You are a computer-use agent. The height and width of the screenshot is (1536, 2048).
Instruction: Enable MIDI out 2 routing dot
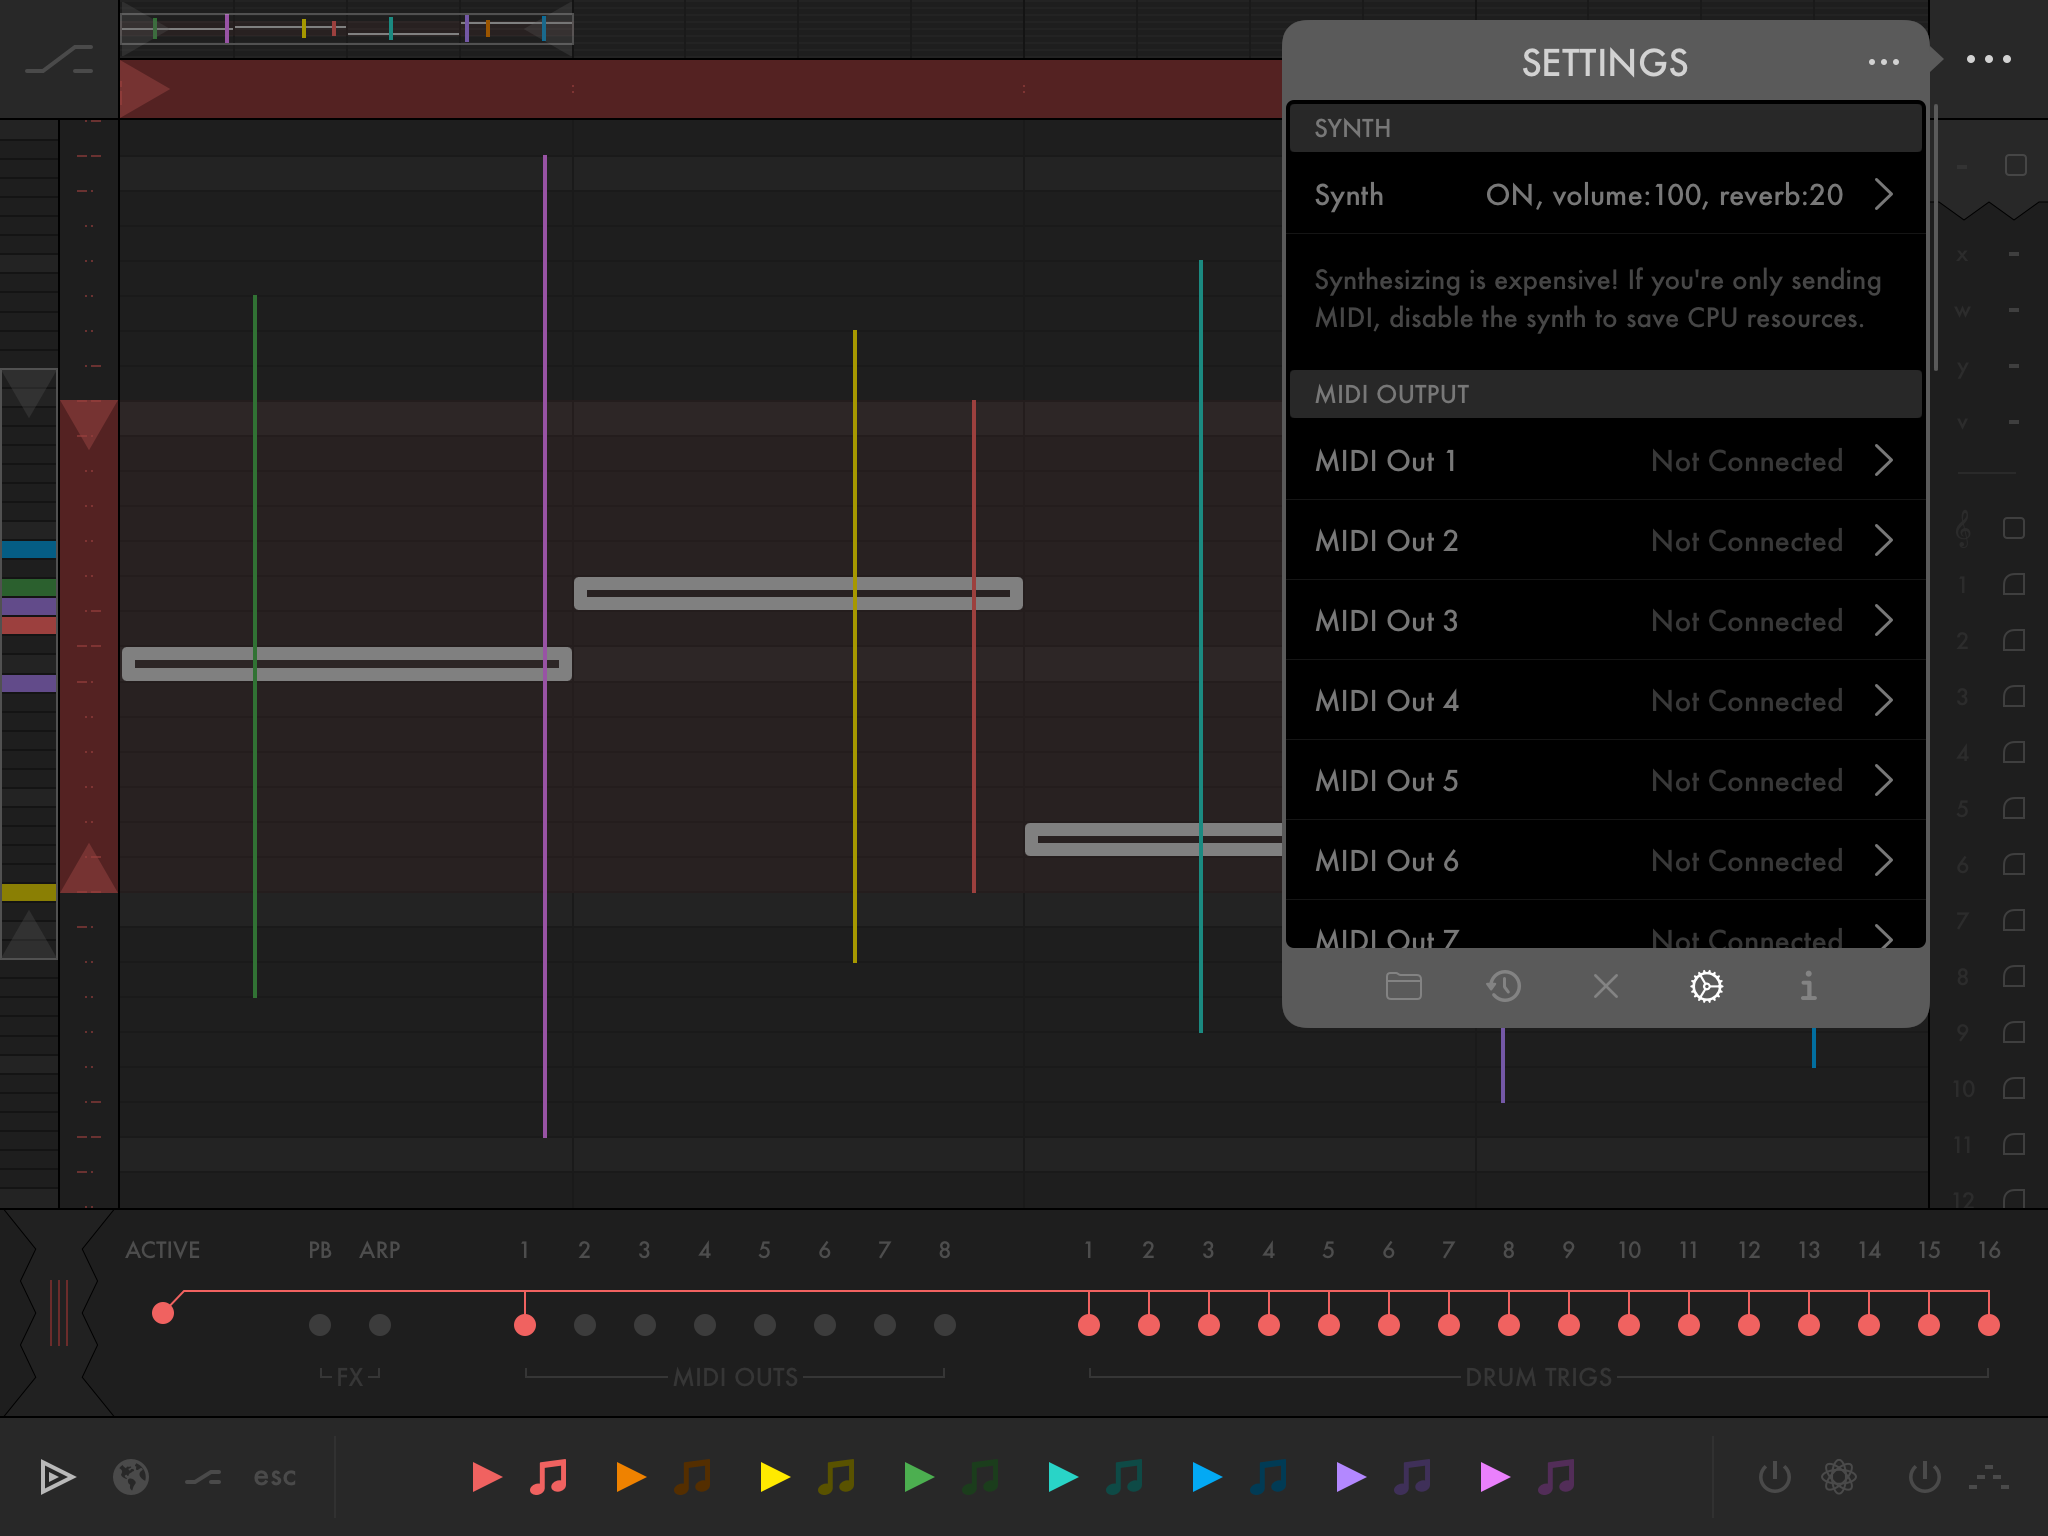[585, 1325]
